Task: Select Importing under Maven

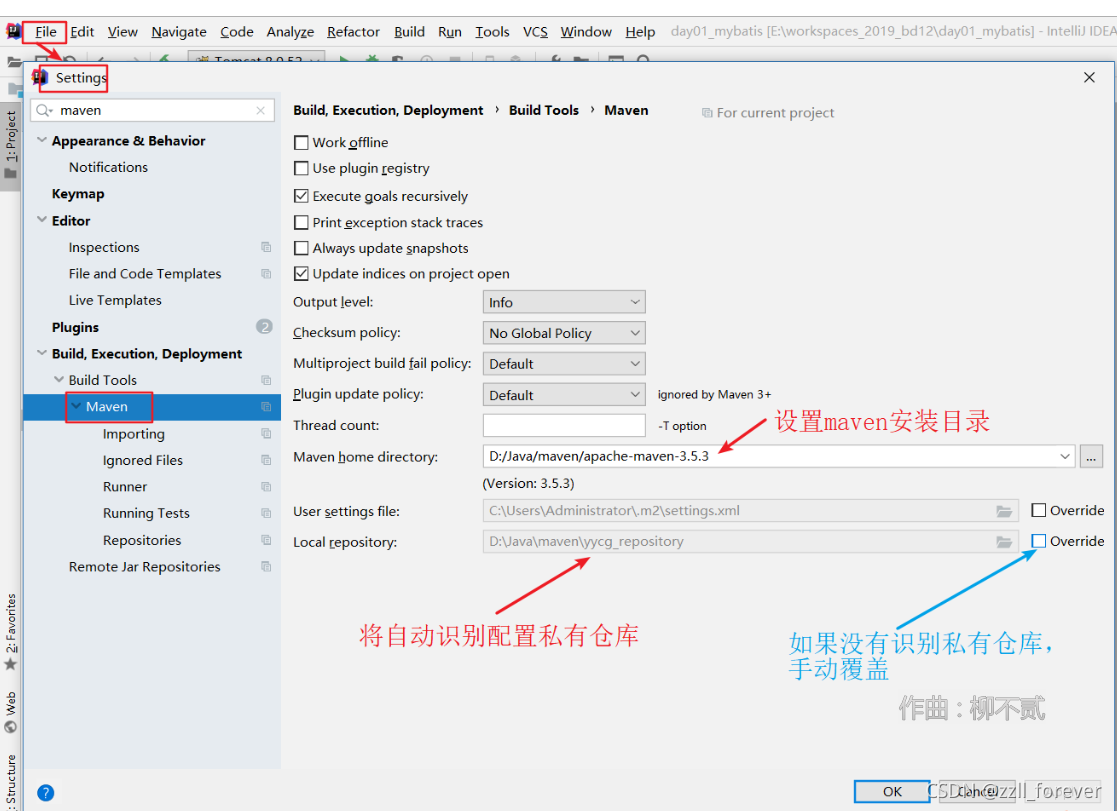Action: (133, 434)
